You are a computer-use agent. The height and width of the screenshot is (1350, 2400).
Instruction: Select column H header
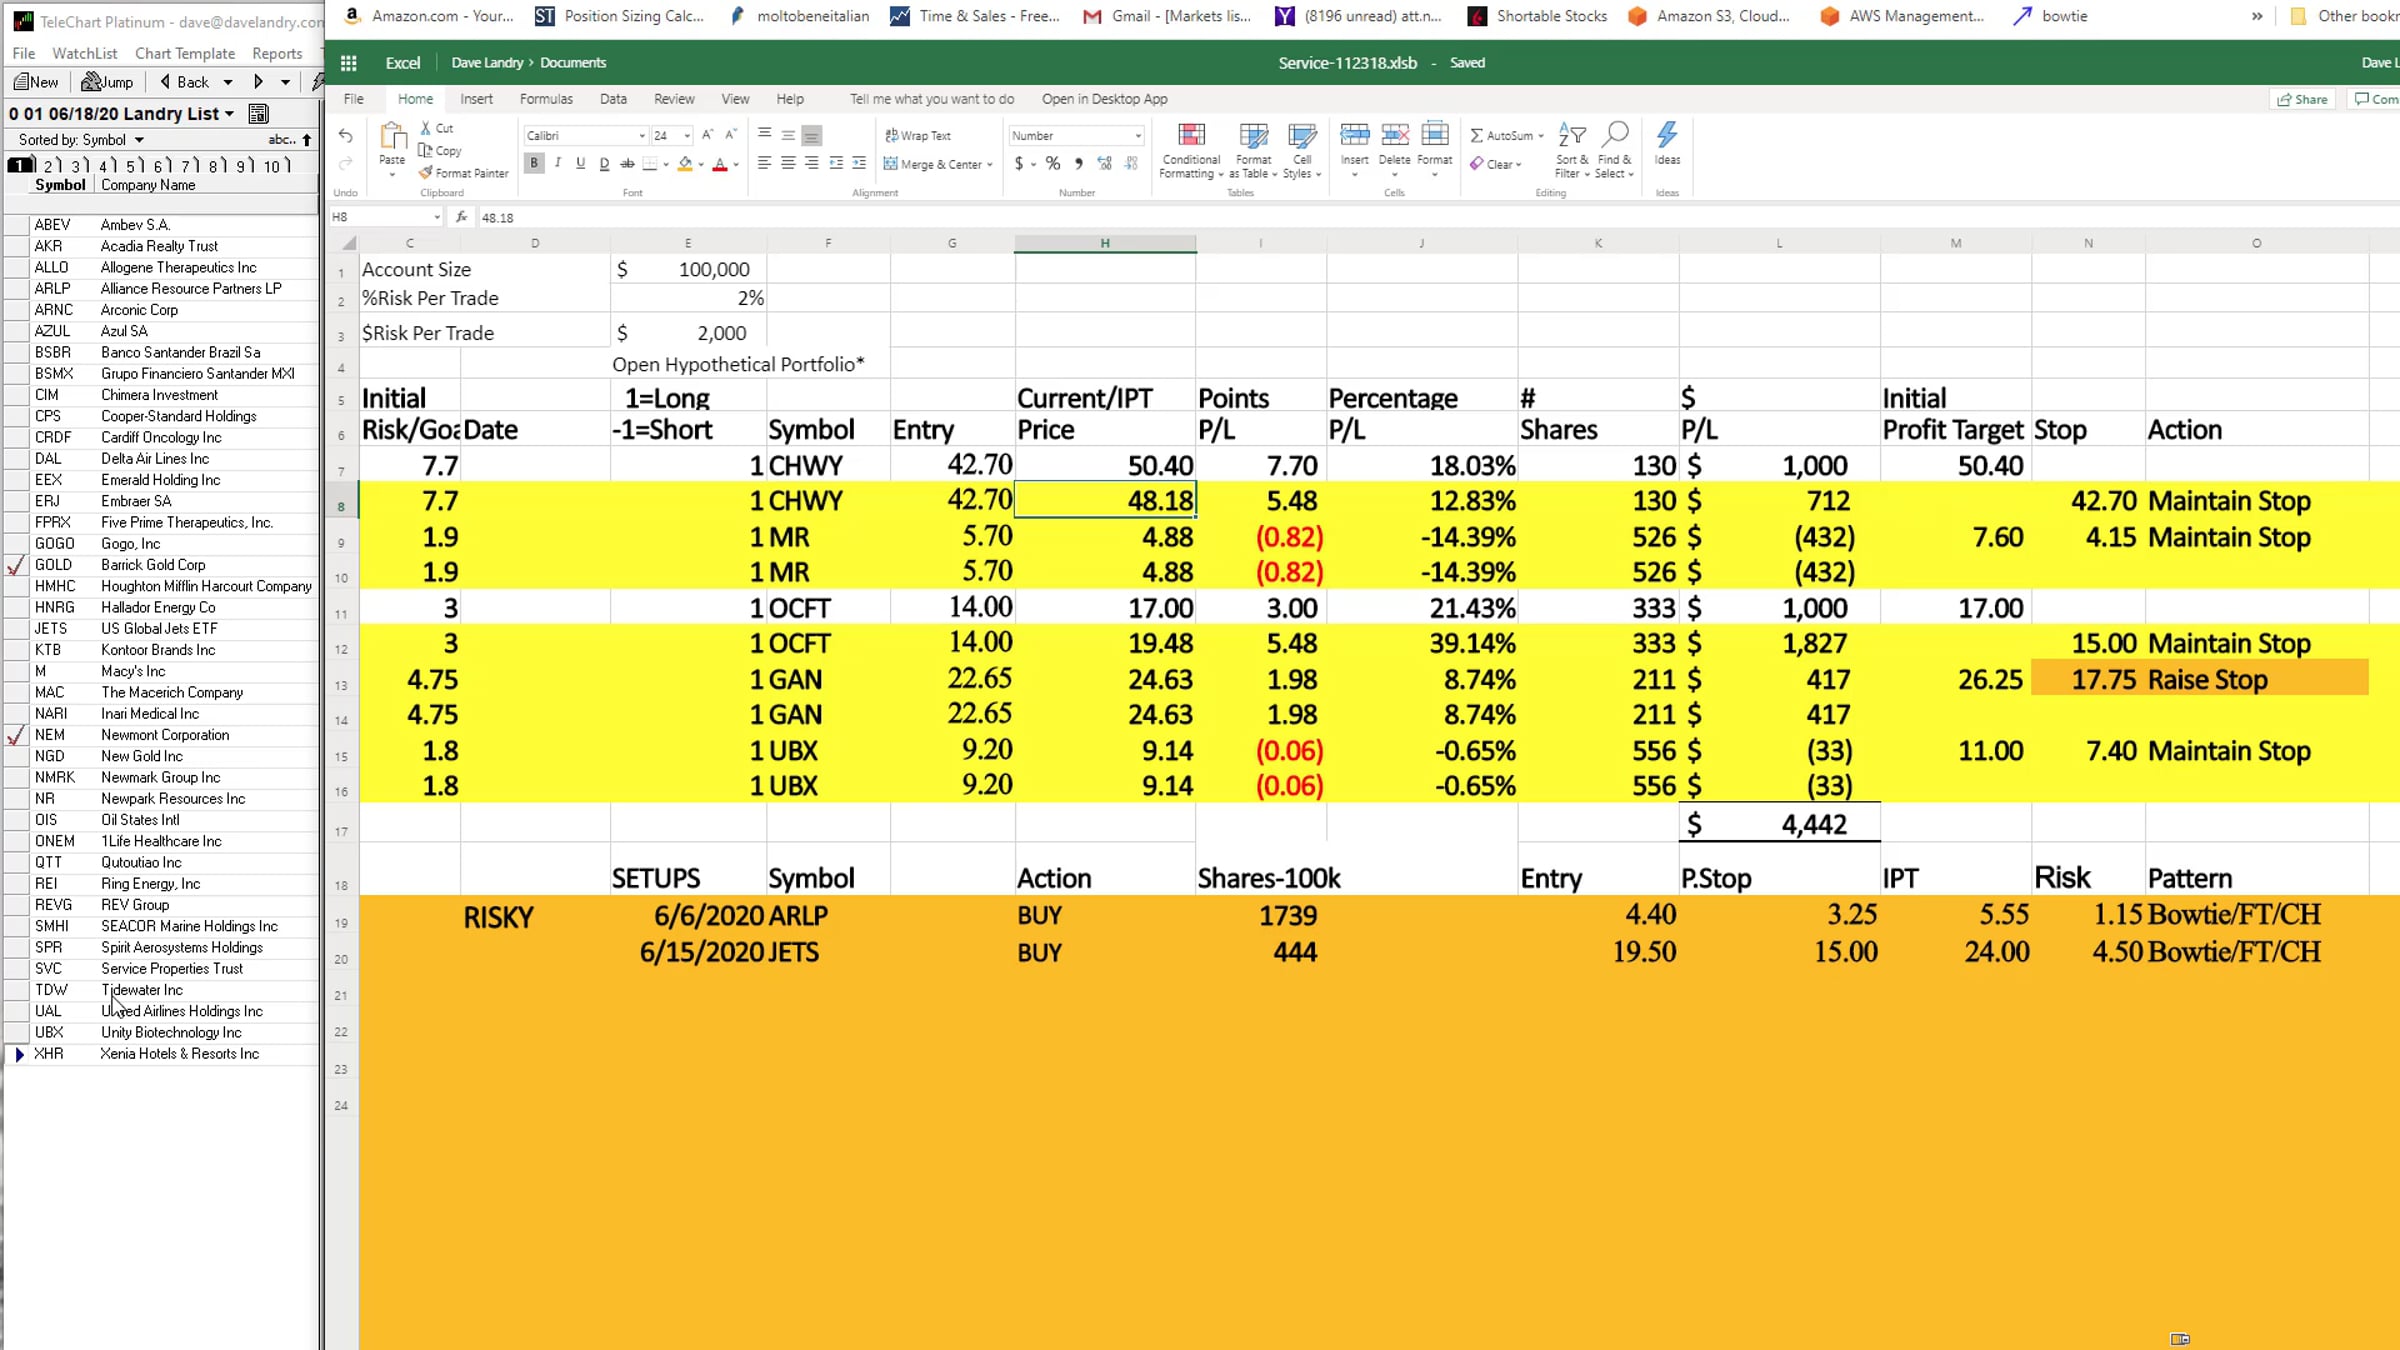pos(1105,243)
